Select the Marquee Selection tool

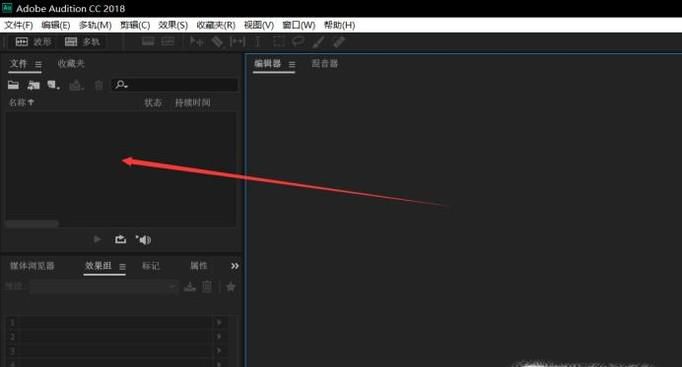(278, 42)
